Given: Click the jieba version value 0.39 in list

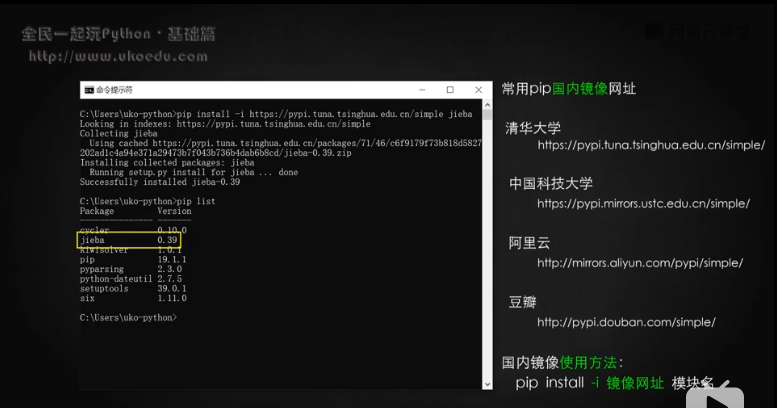Looking at the screenshot, I should 167,240.
